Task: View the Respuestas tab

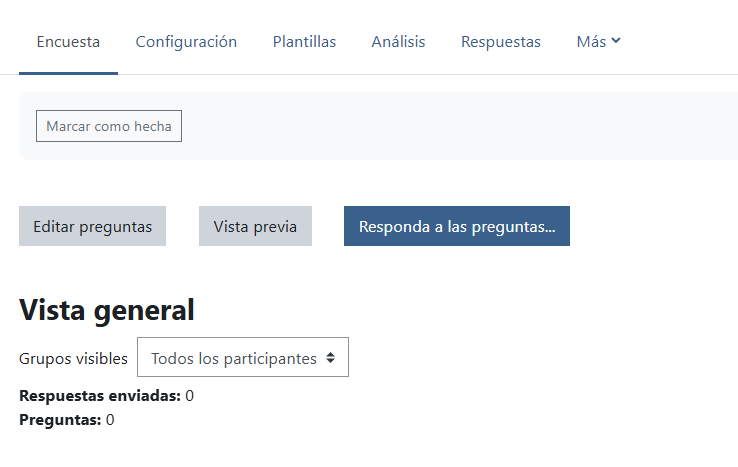Action: [x=501, y=42]
